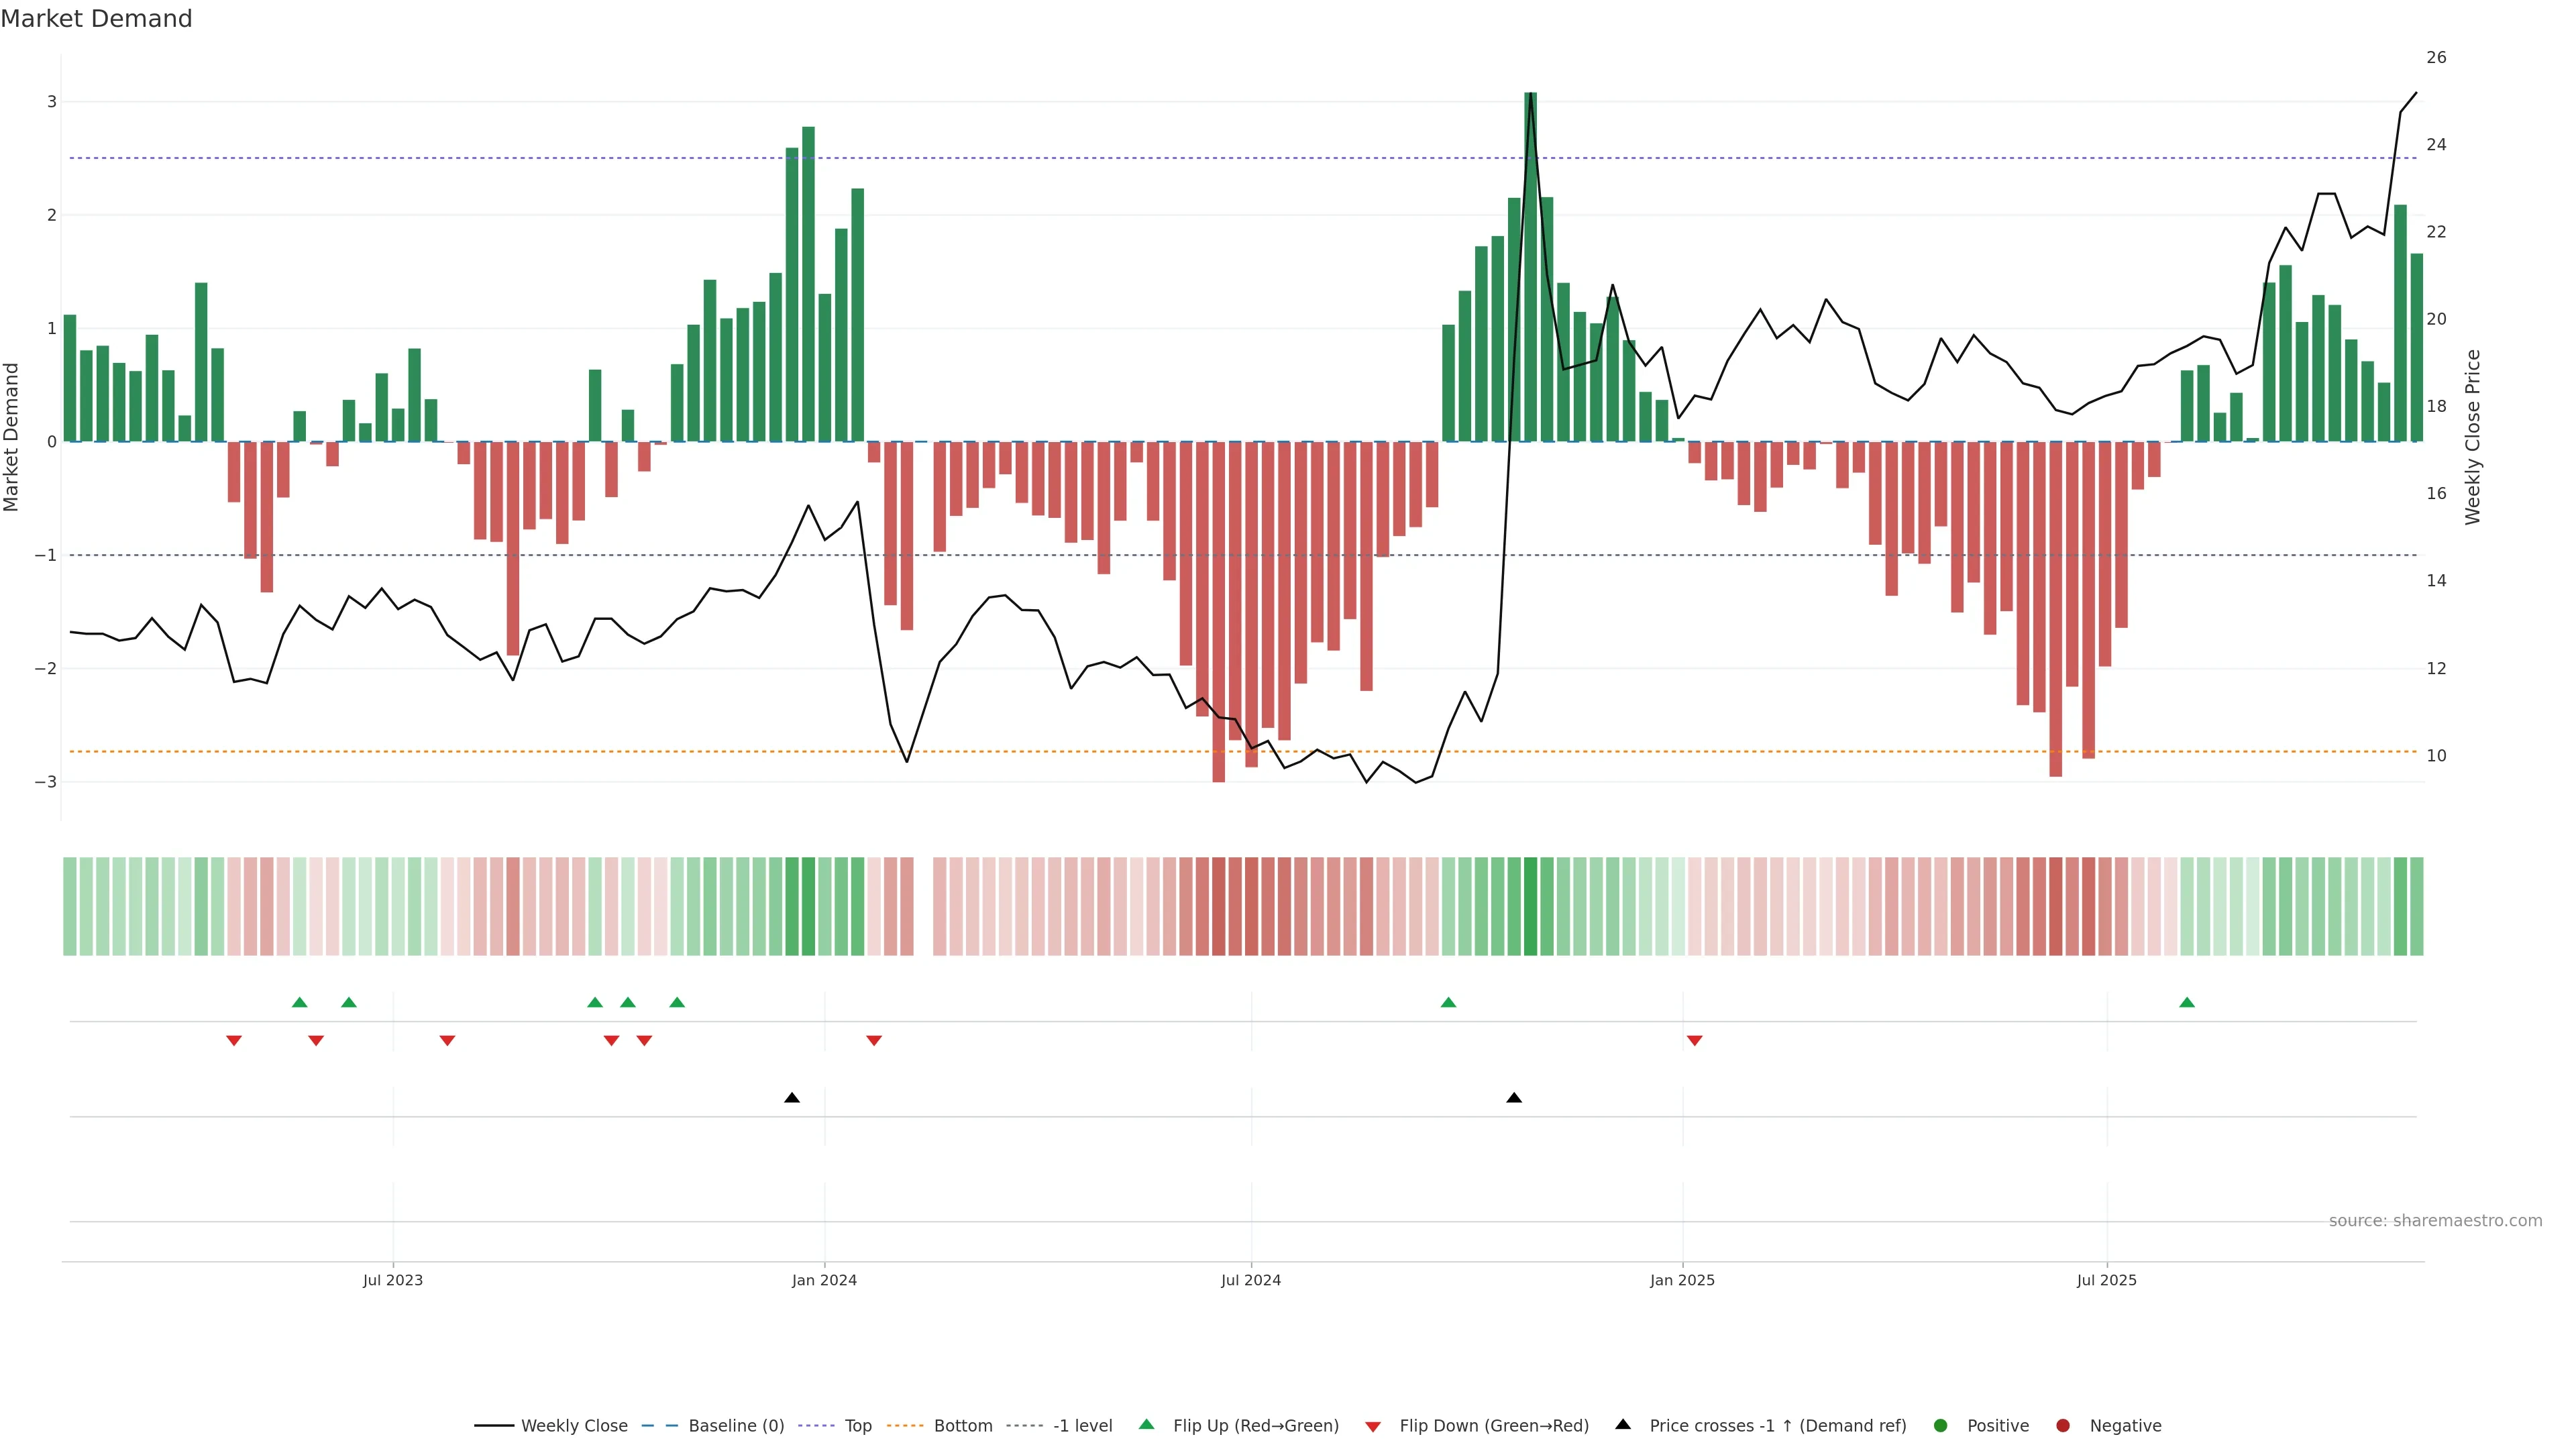This screenshot has height=1449, width=2576.
Task: Click the Market Demand chart title
Action: pyautogui.click(x=96, y=19)
